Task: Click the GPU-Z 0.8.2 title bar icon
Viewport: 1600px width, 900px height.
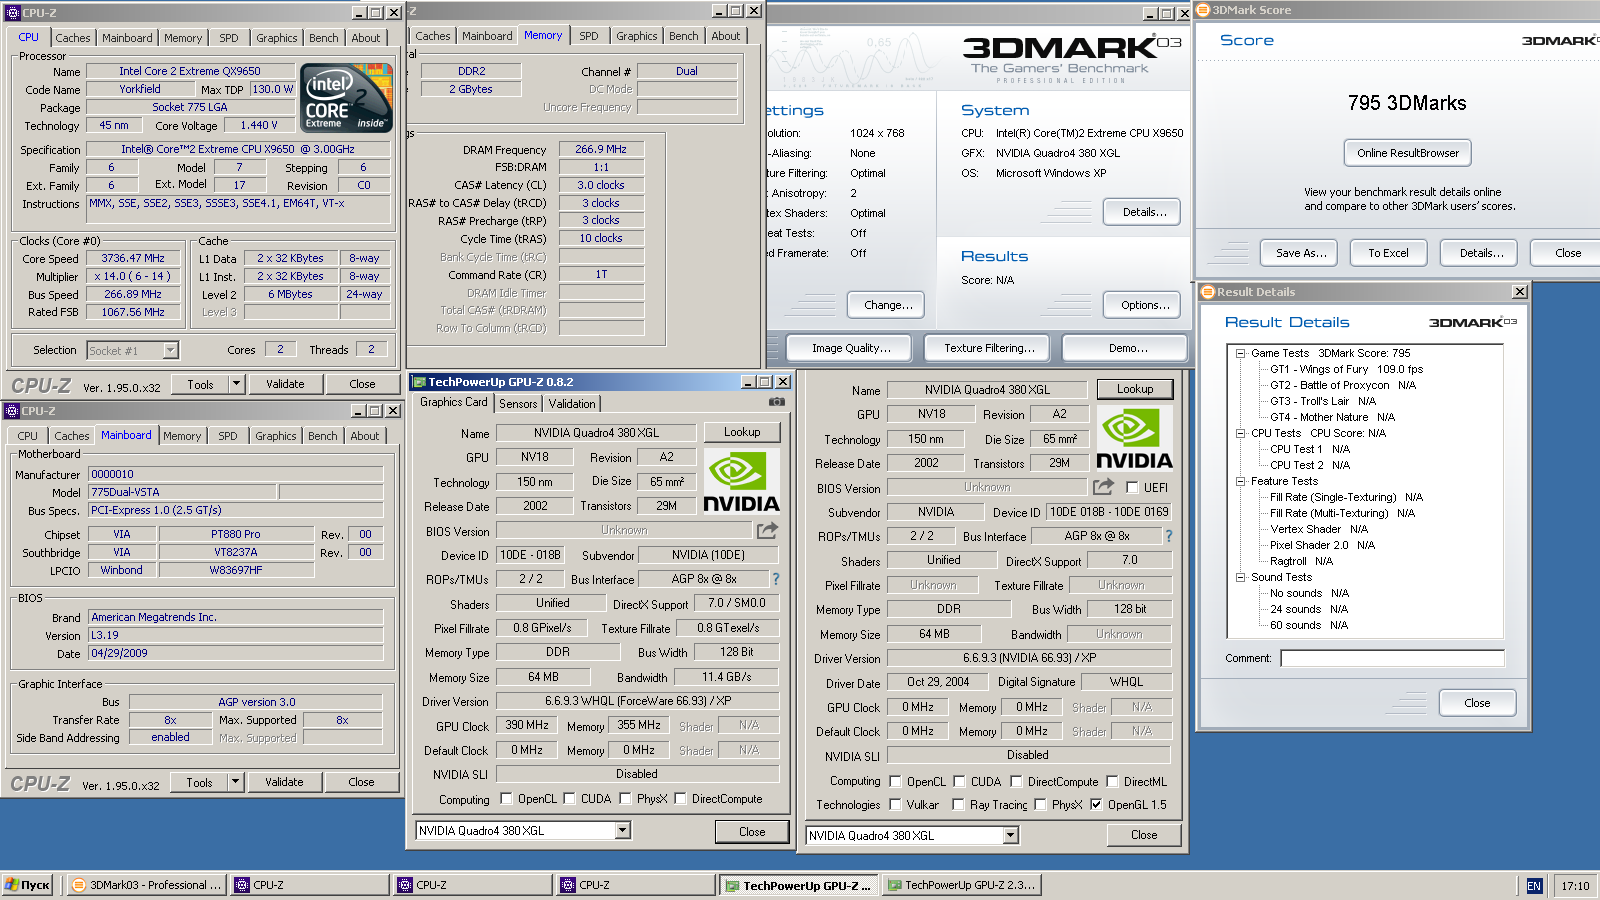Action: [x=419, y=382]
